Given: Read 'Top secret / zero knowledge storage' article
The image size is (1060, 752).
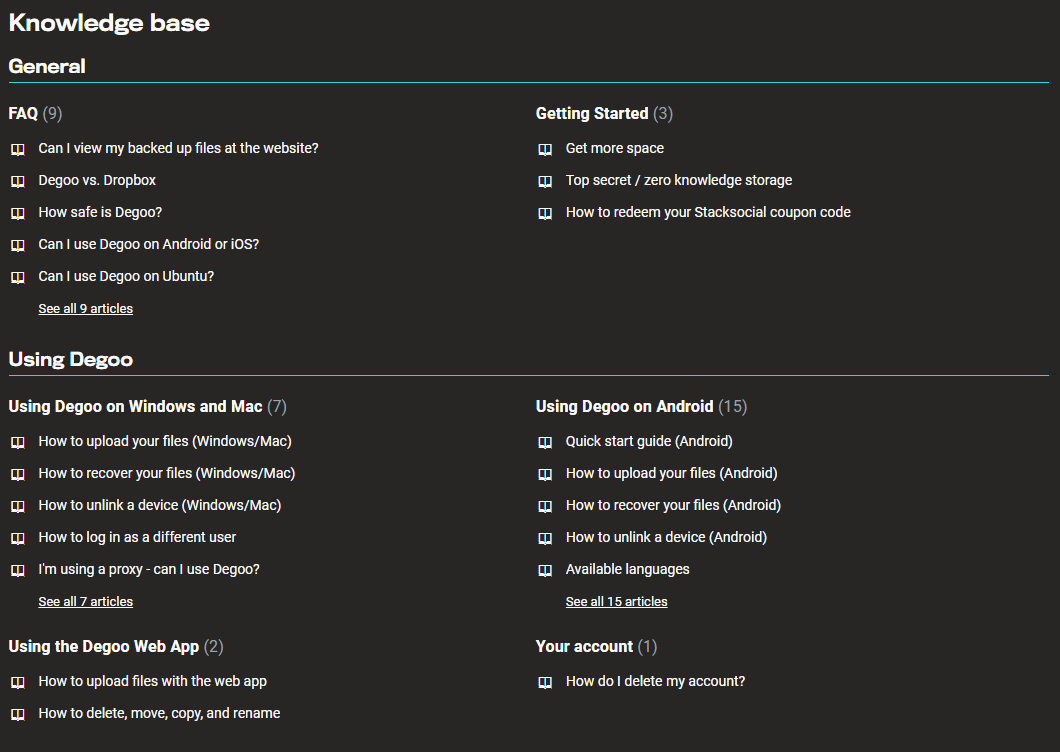Looking at the screenshot, I should click(679, 180).
